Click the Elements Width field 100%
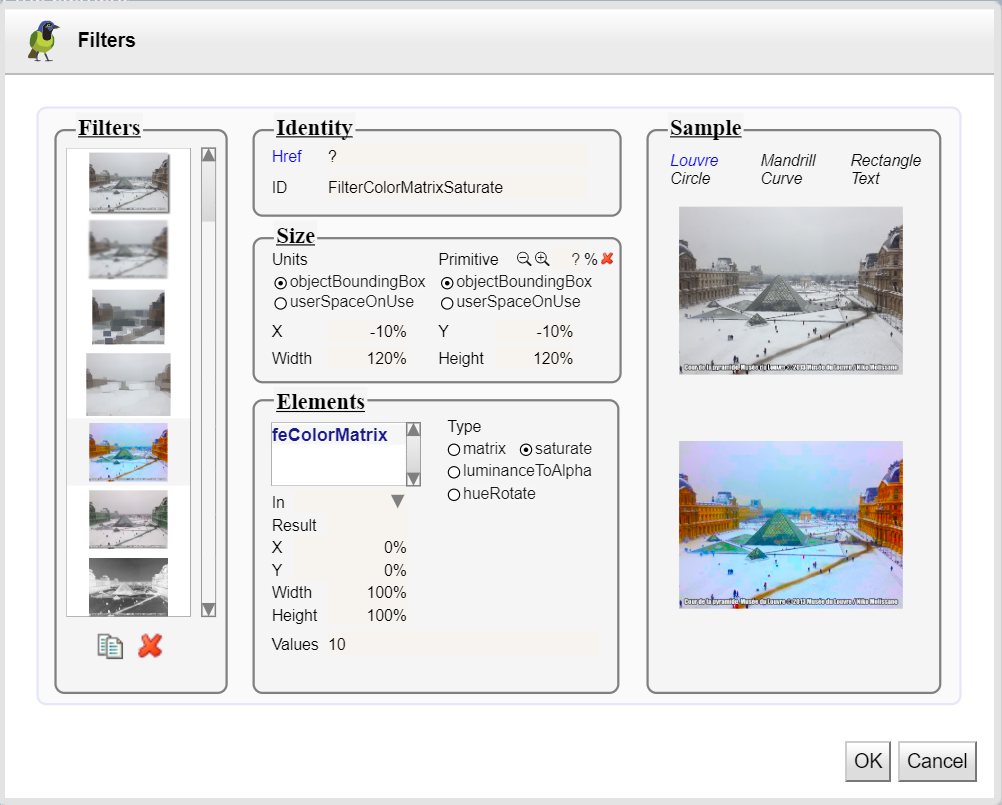This screenshot has width=1002, height=805. click(x=367, y=592)
